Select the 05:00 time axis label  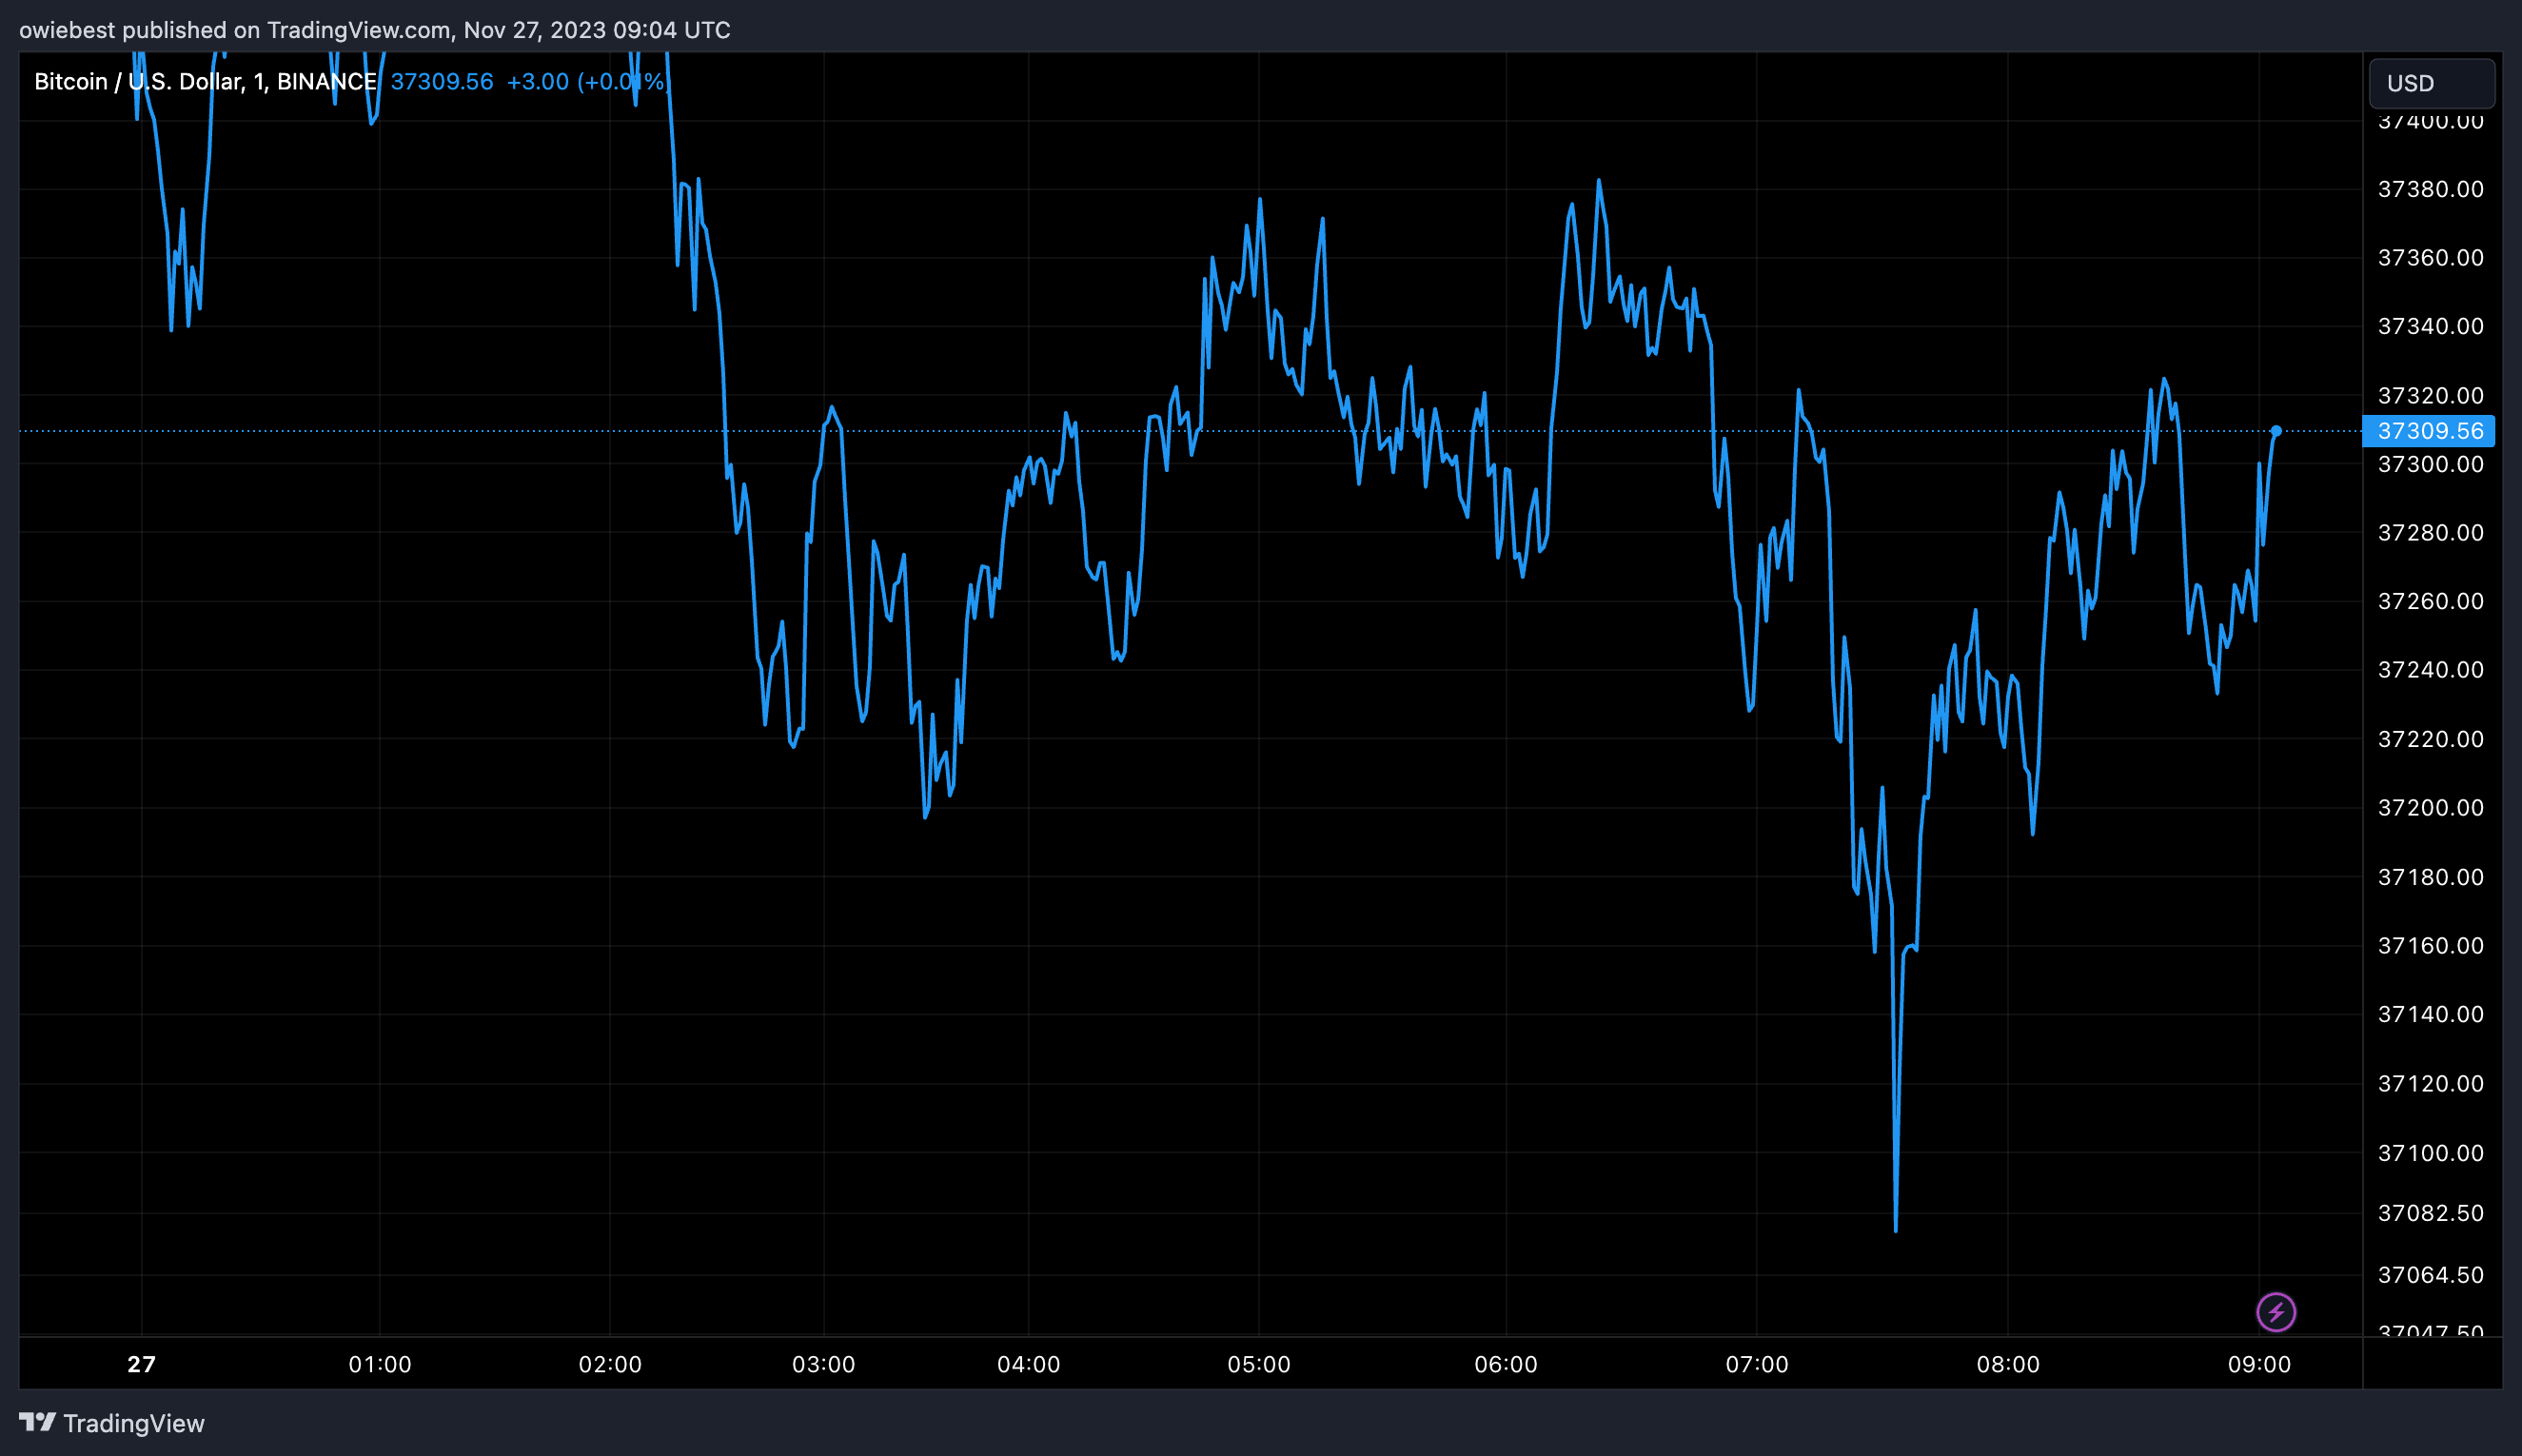coord(1259,1364)
